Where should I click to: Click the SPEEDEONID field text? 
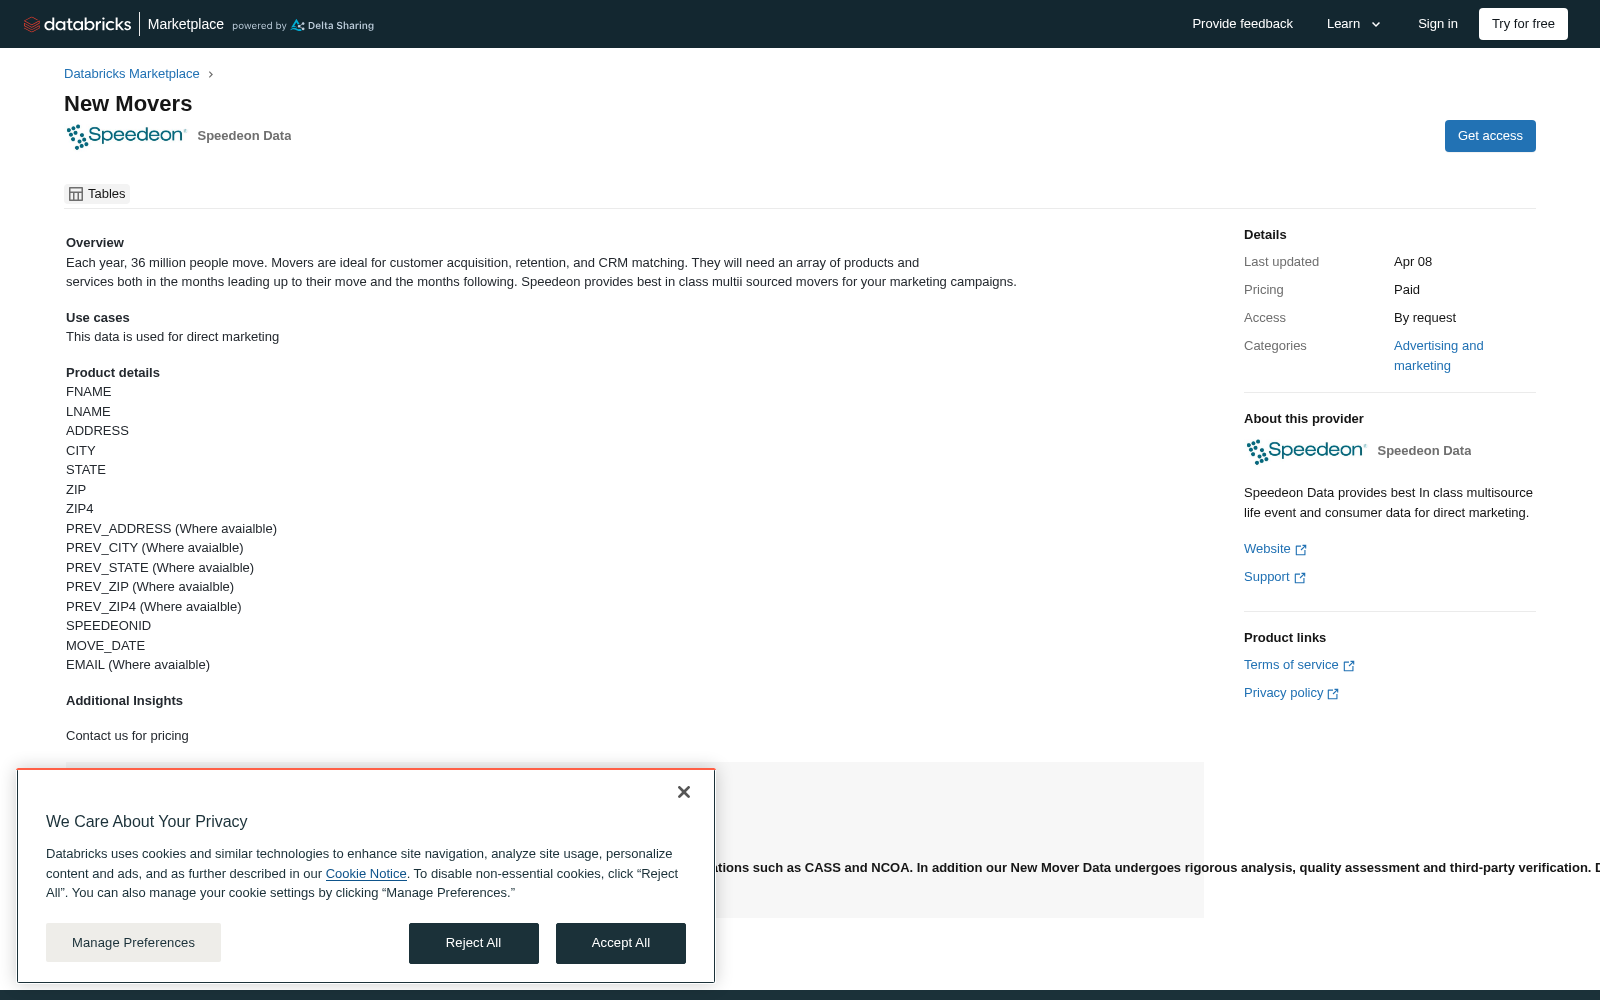pos(108,626)
